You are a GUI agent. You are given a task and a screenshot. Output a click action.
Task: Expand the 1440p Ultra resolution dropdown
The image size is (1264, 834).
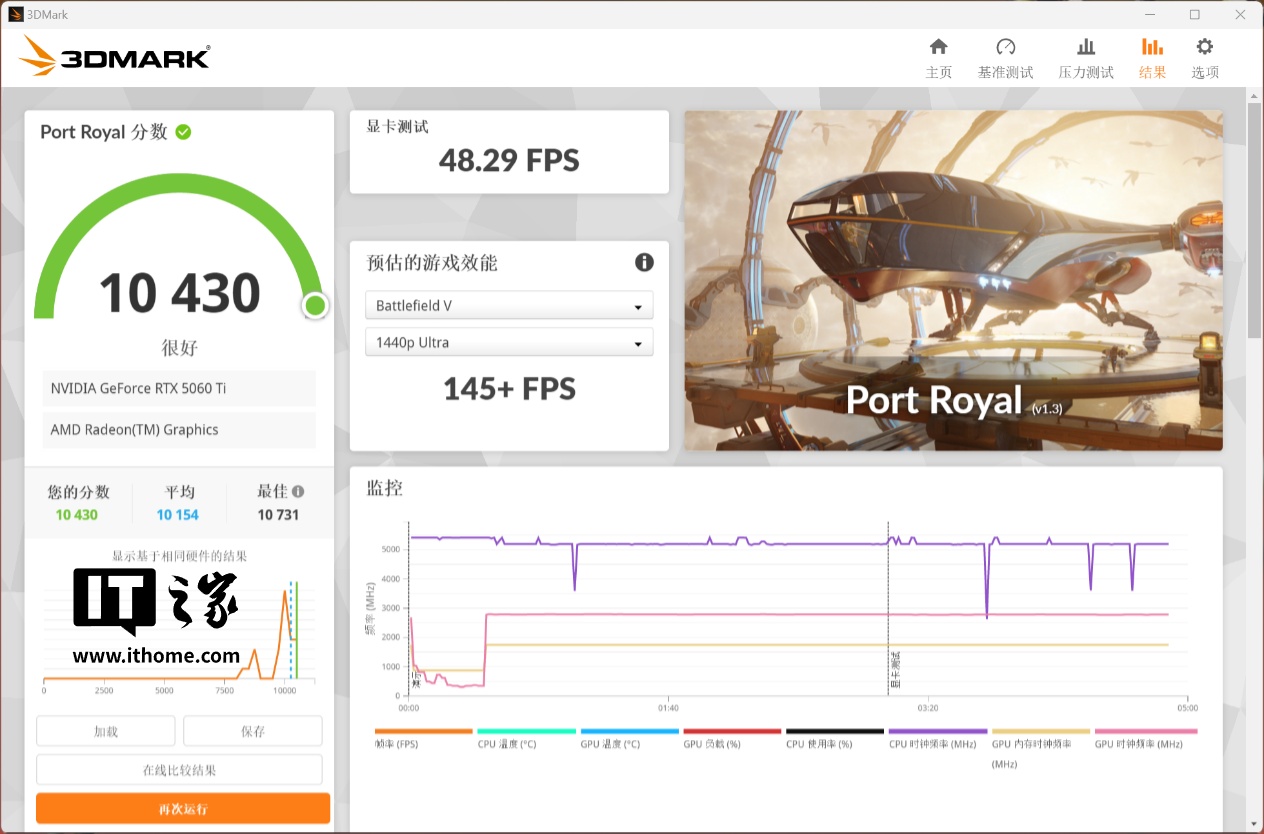508,343
